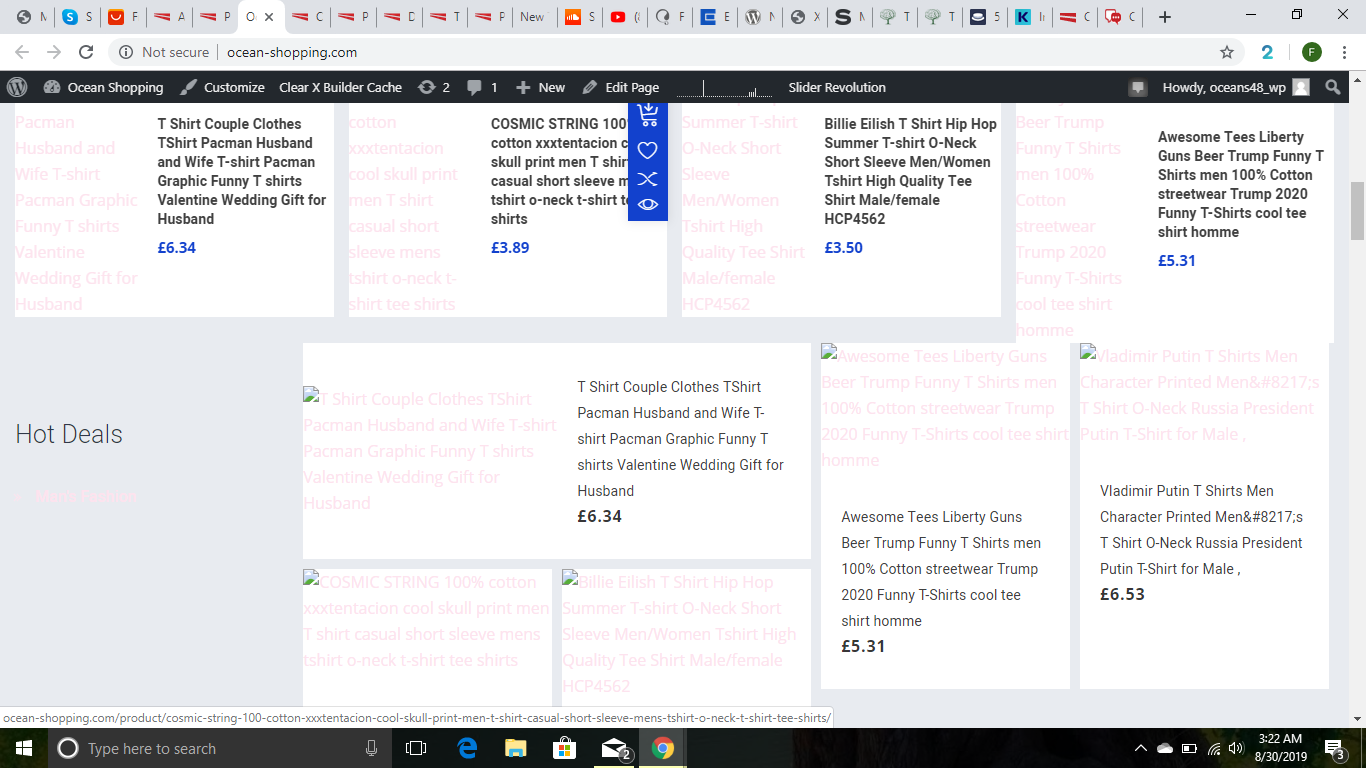Click the add-to-cart icon on the Cosmic String product
This screenshot has height=768, width=1366.
point(647,115)
